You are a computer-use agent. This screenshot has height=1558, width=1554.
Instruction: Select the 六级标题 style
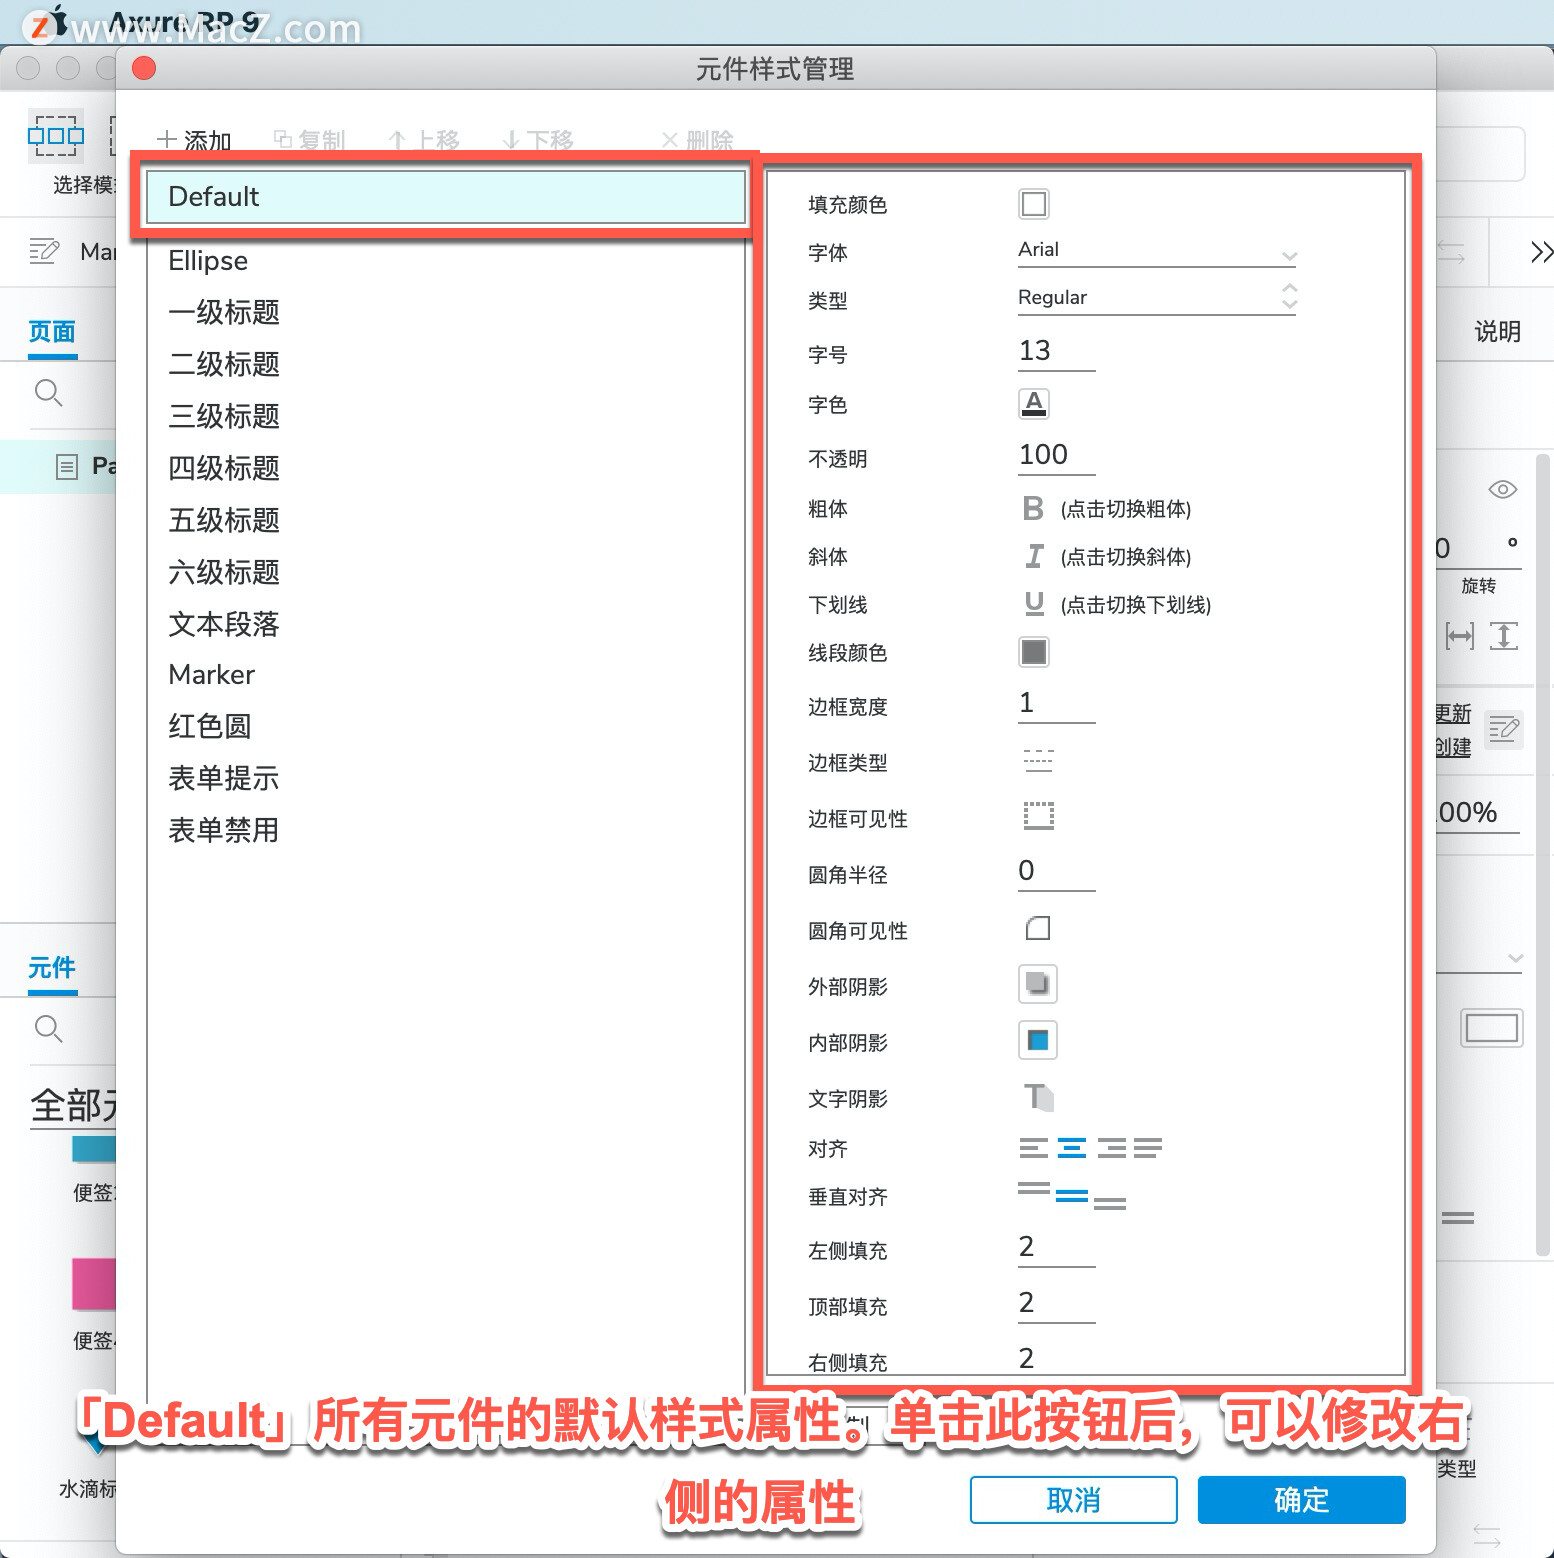point(446,572)
